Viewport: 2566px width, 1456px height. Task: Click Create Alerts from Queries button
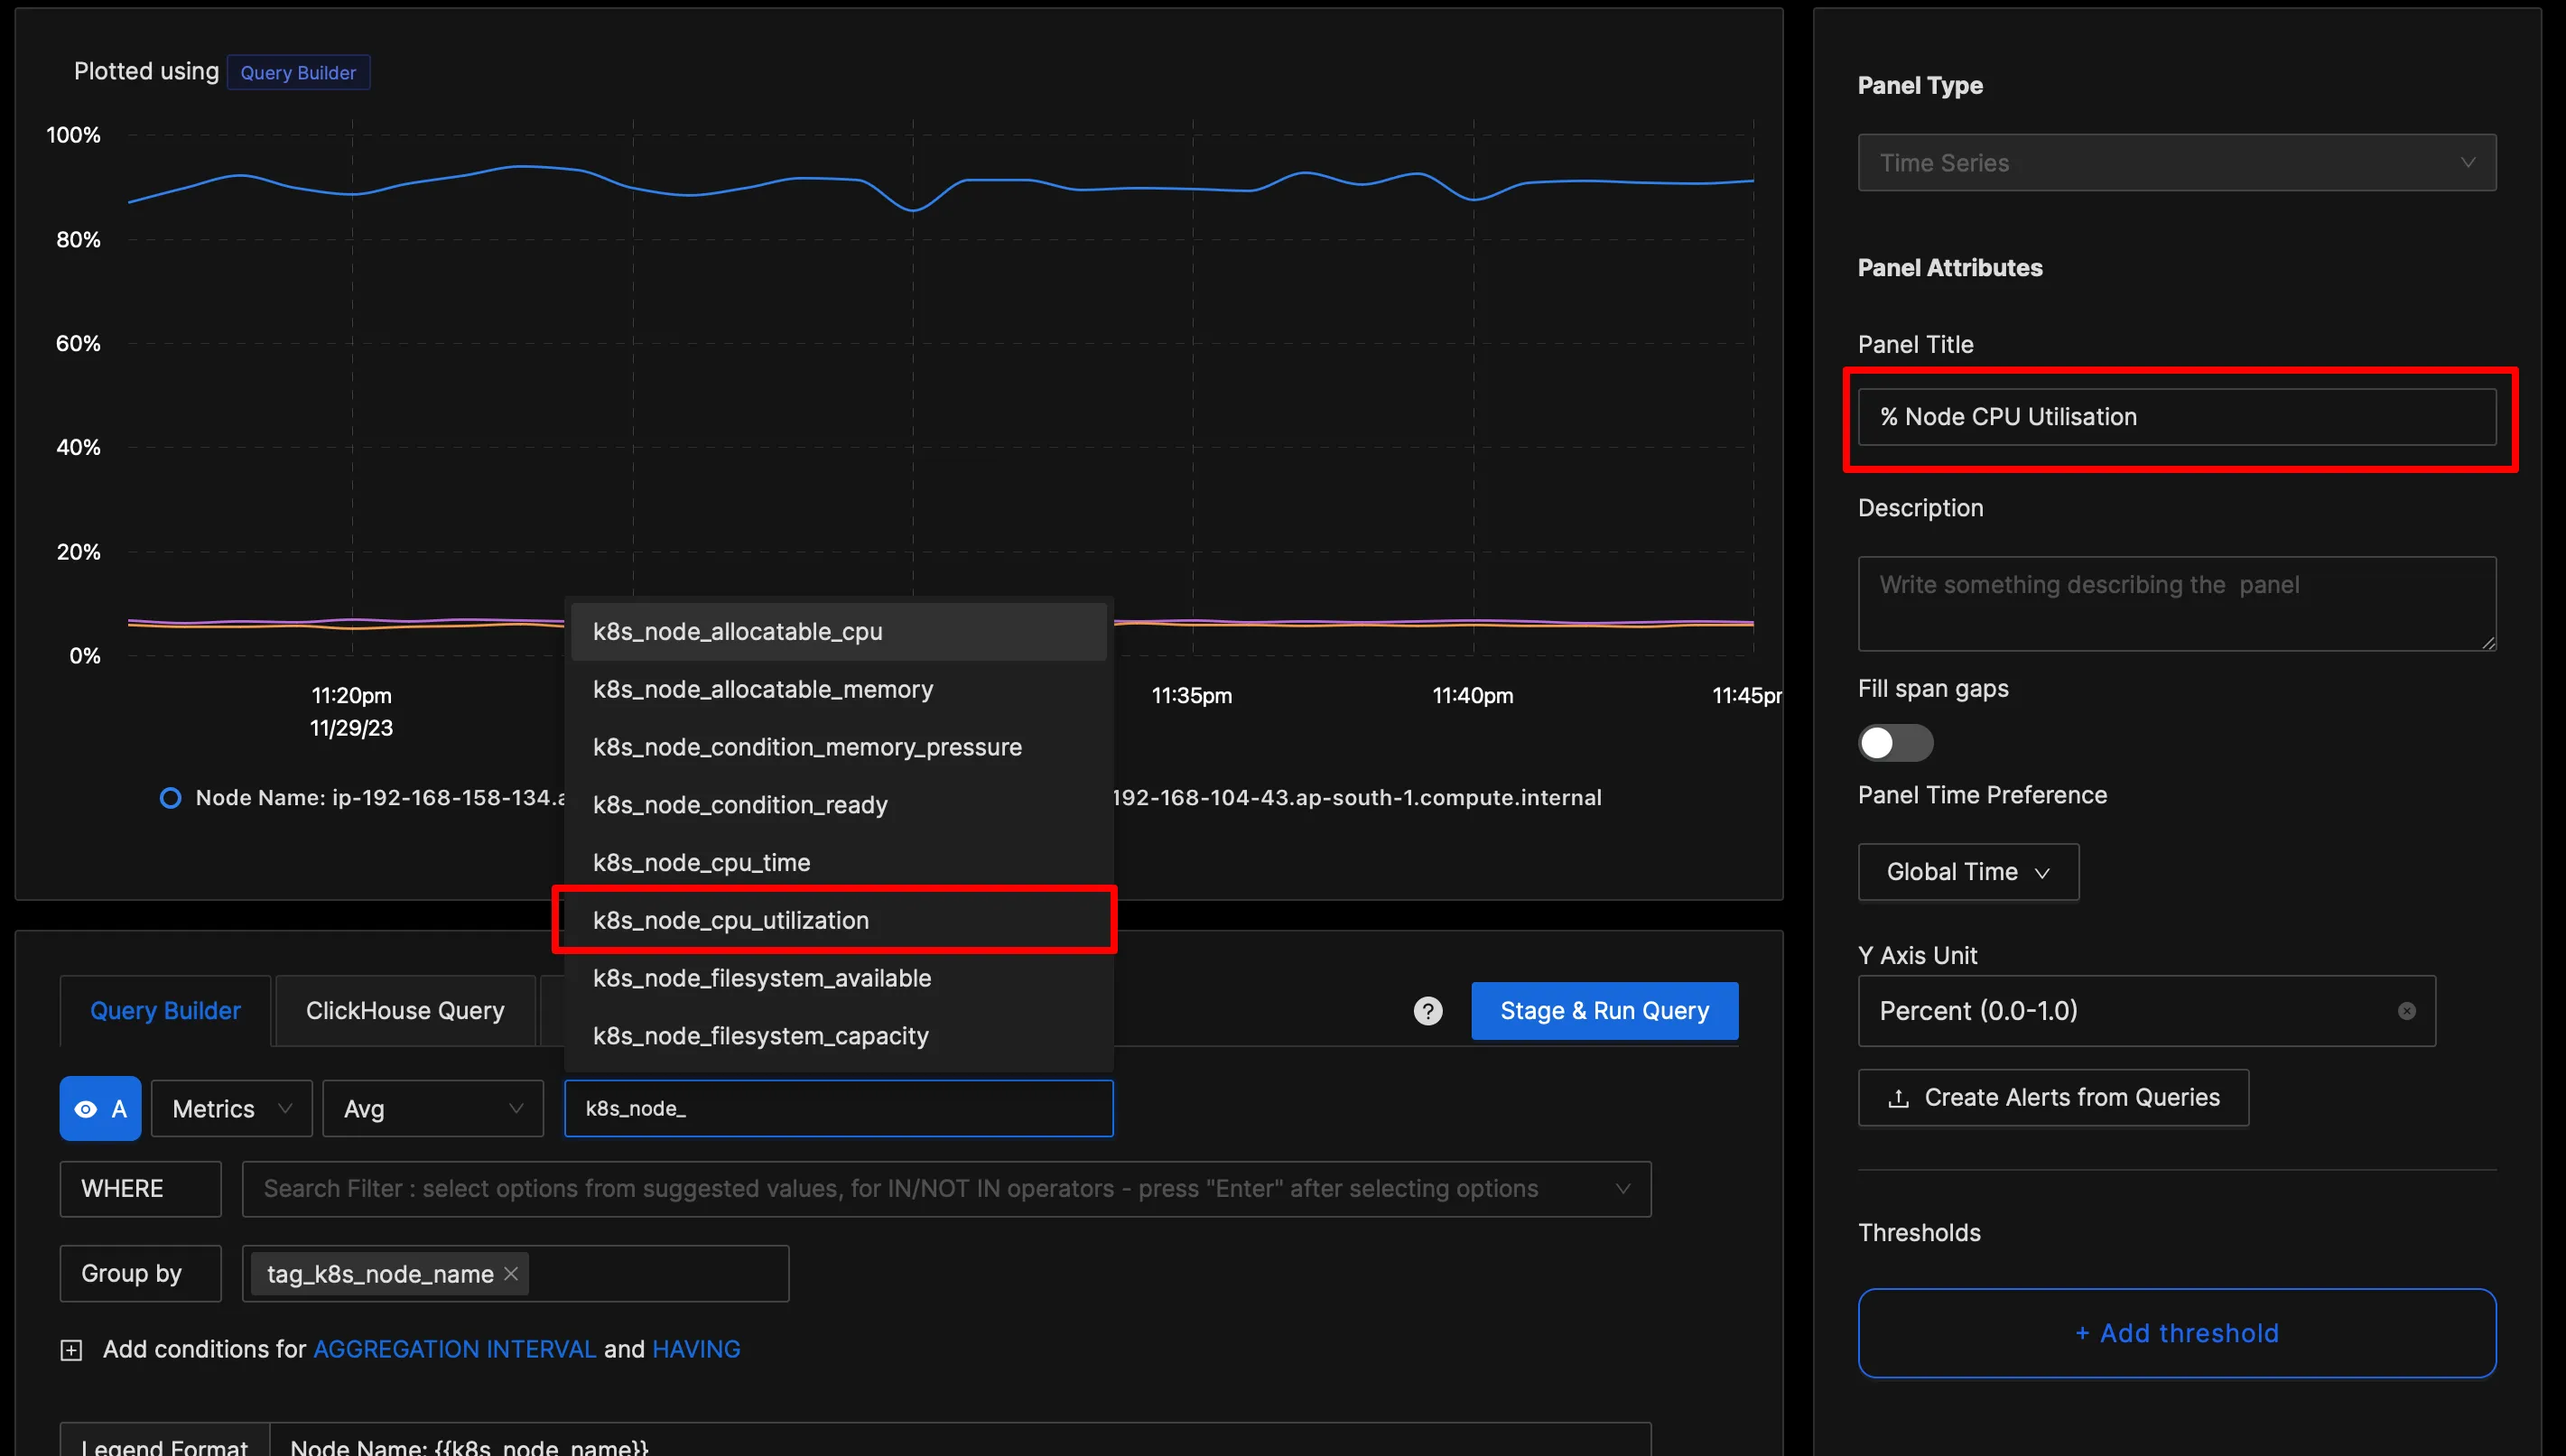pos(2053,1098)
